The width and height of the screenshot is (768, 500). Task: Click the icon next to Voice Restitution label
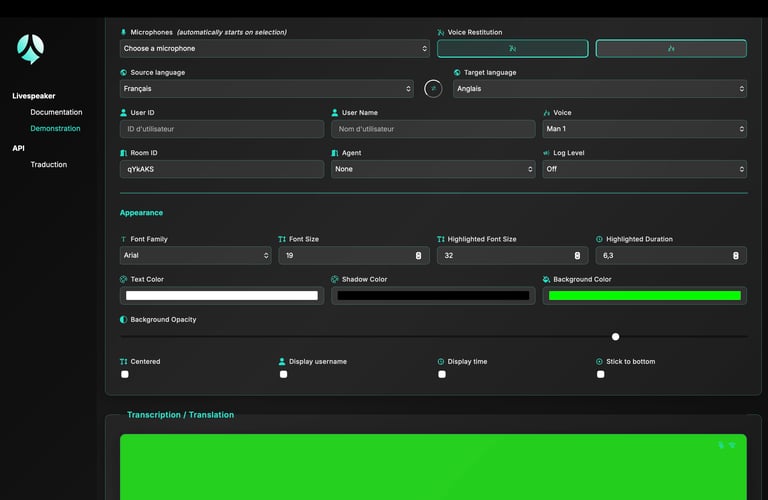441,32
